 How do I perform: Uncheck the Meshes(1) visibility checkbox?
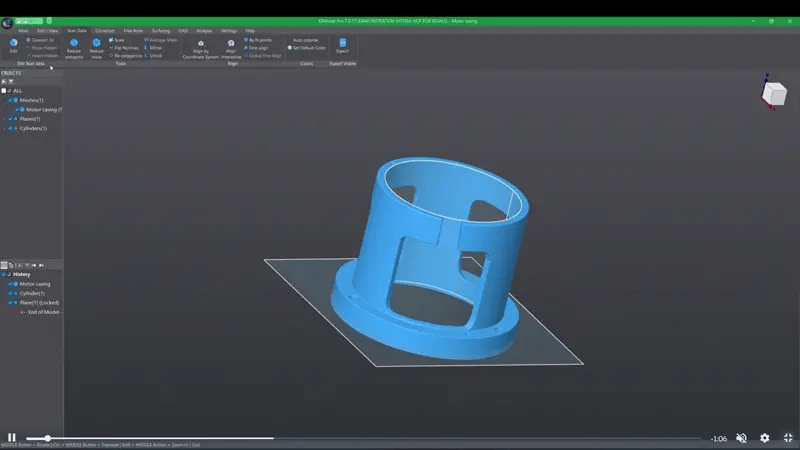[x=10, y=100]
